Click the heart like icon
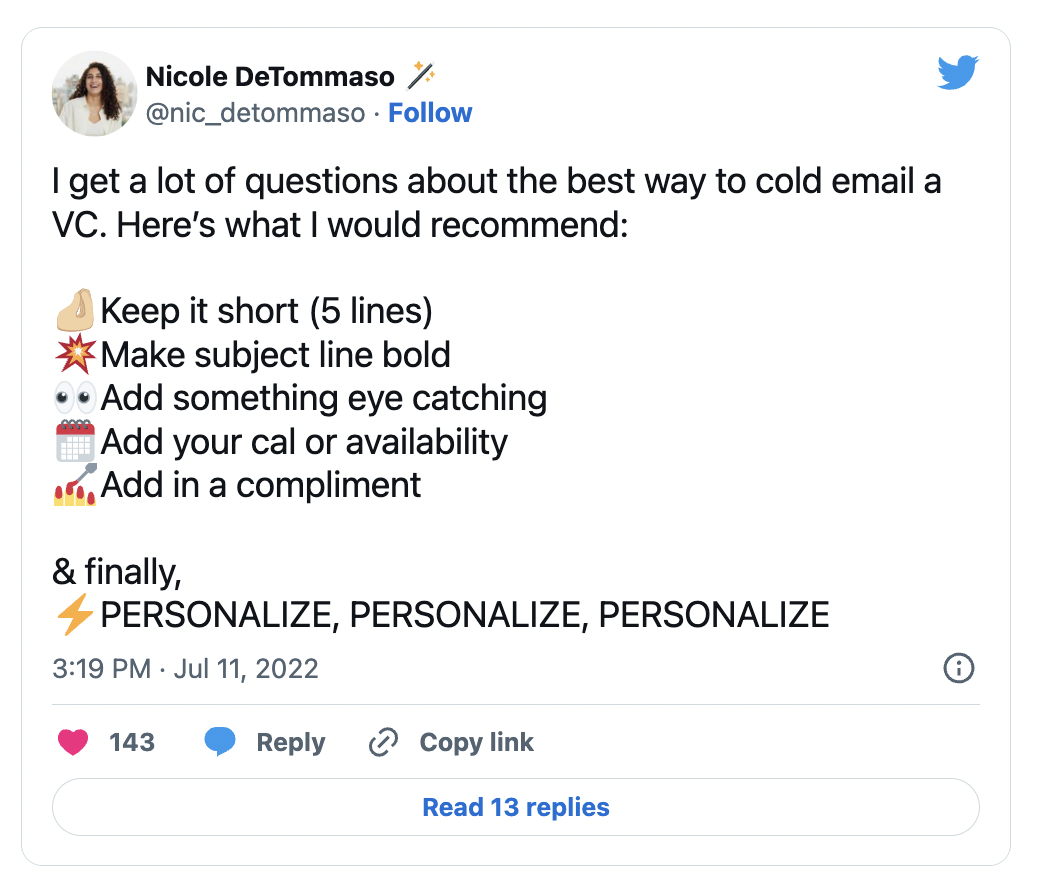 click(73, 742)
